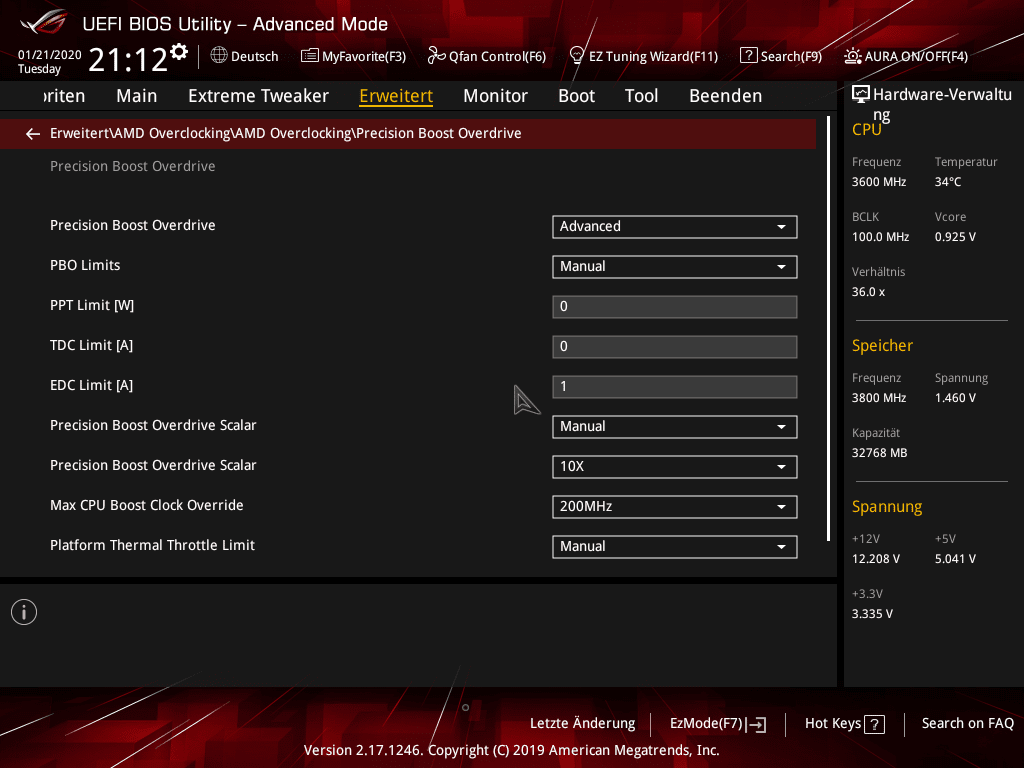Click the CPU temperature 34°C value

(x=948, y=182)
